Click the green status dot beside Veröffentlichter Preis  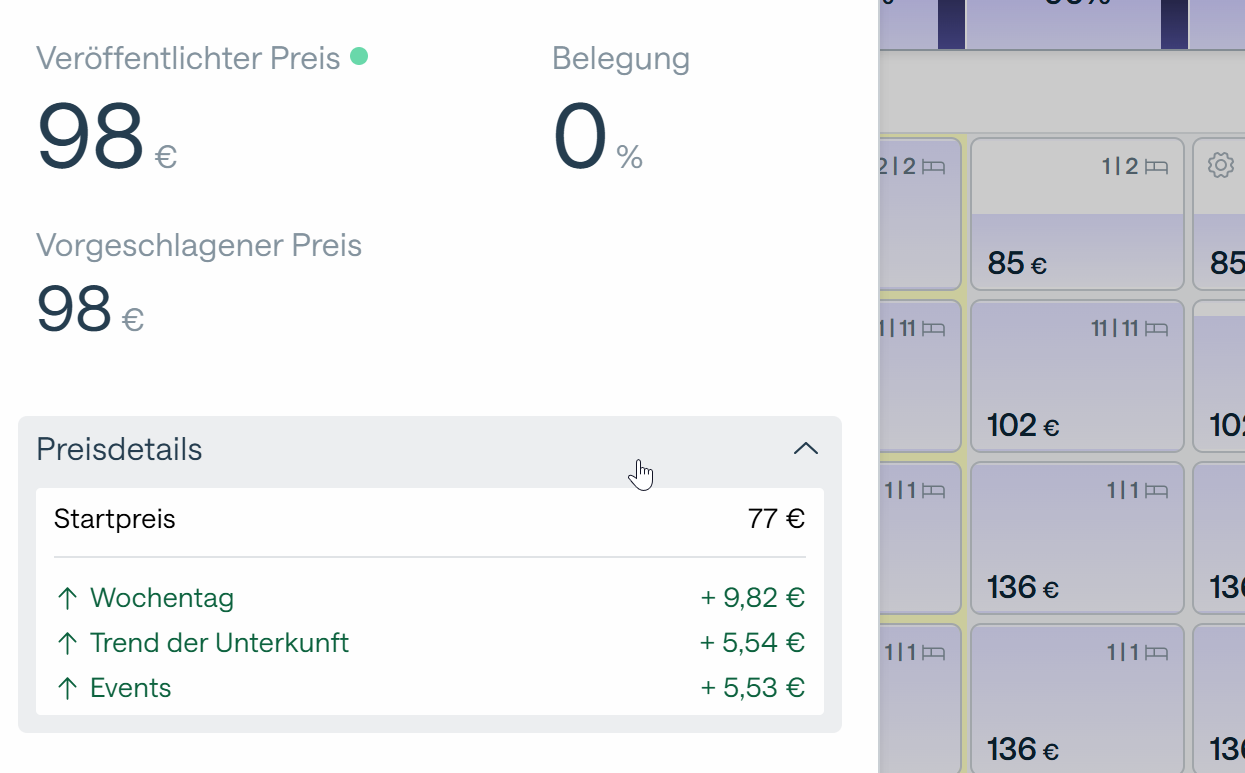tap(359, 57)
